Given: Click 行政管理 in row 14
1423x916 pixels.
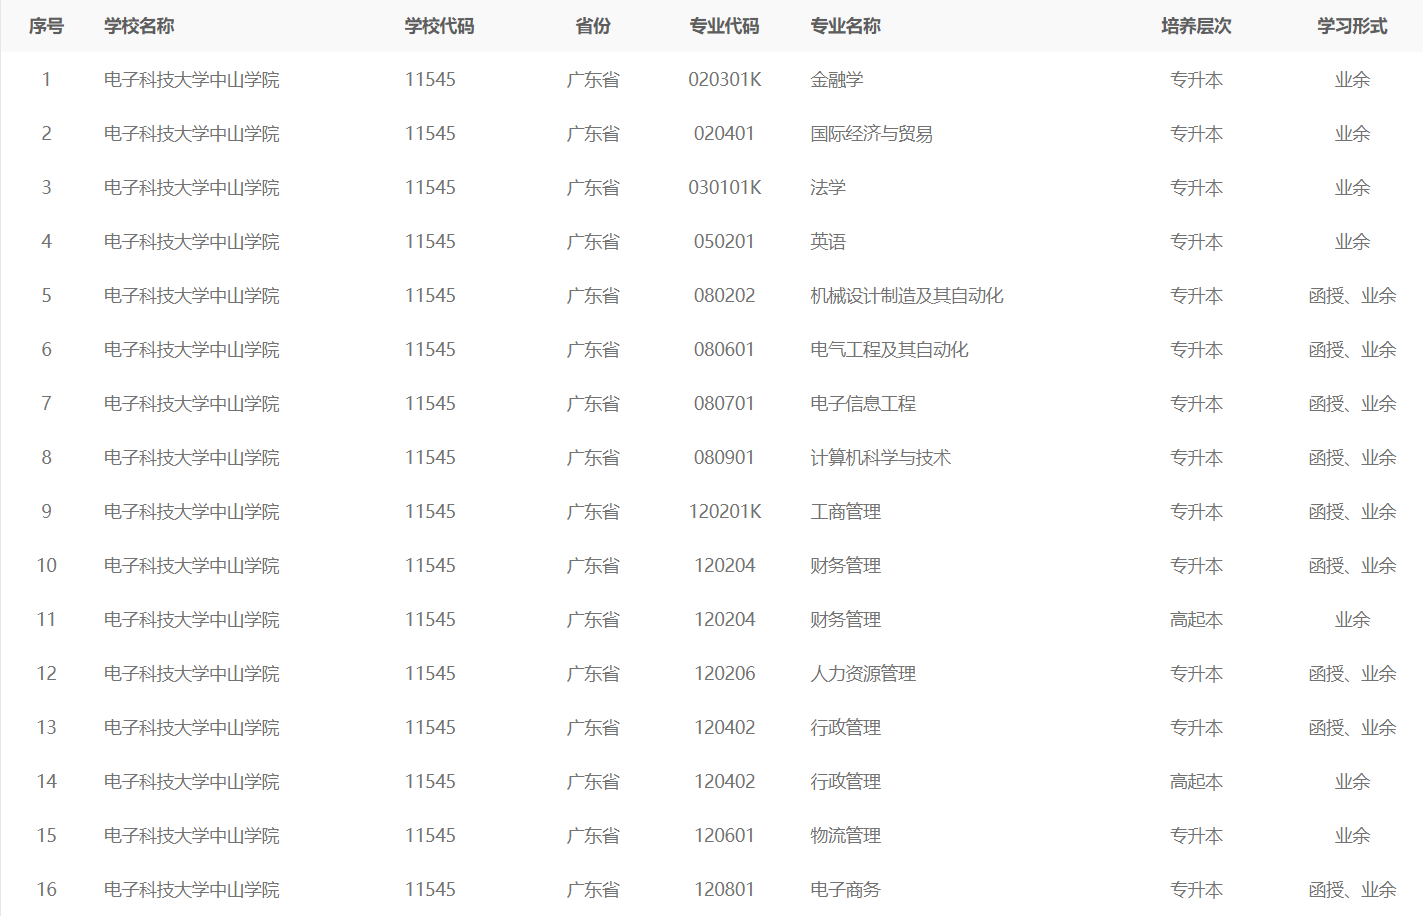Looking at the screenshot, I should (x=845, y=782).
